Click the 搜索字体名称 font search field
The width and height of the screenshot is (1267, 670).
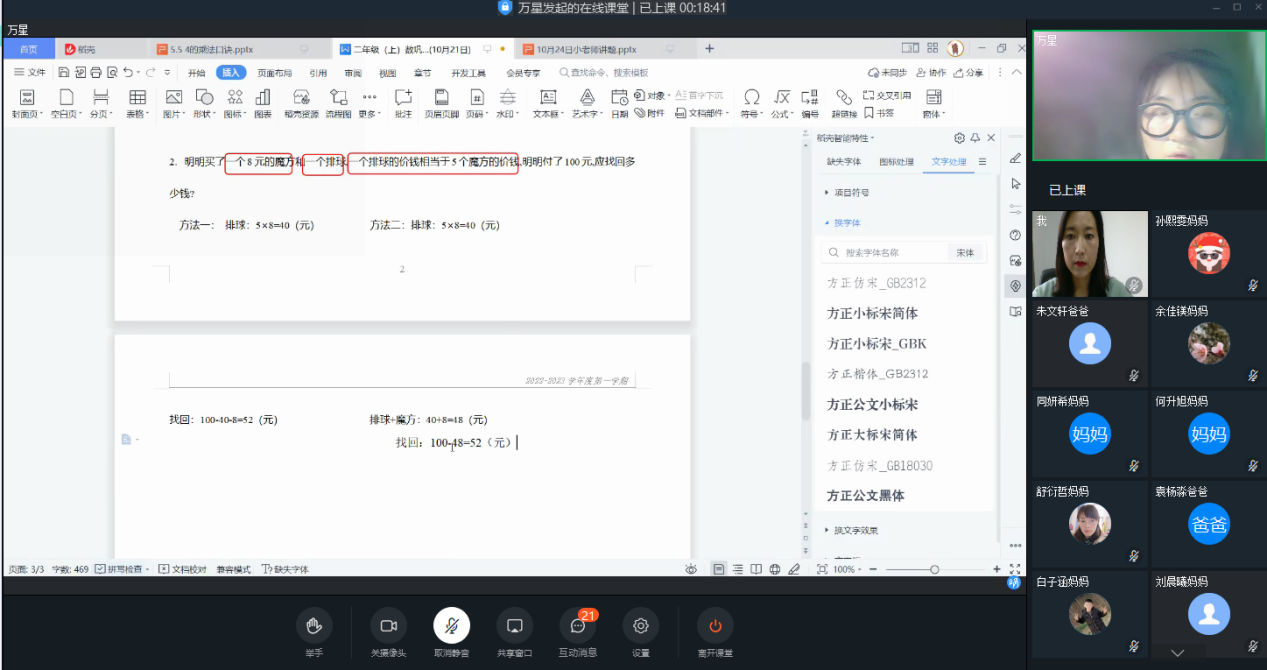click(884, 253)
